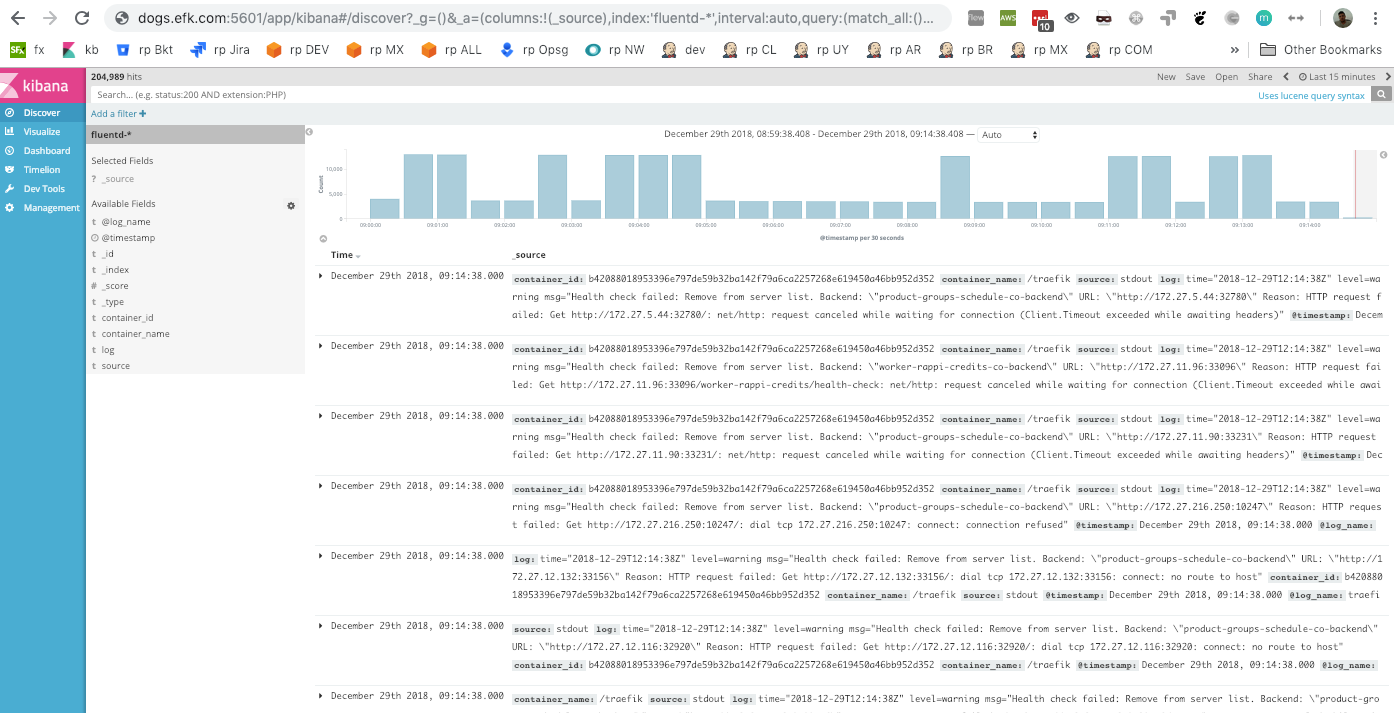Image resolution: width=1394 pixels, height=713 pixels.
Task: Click the _index field
Action: (115, 270)
